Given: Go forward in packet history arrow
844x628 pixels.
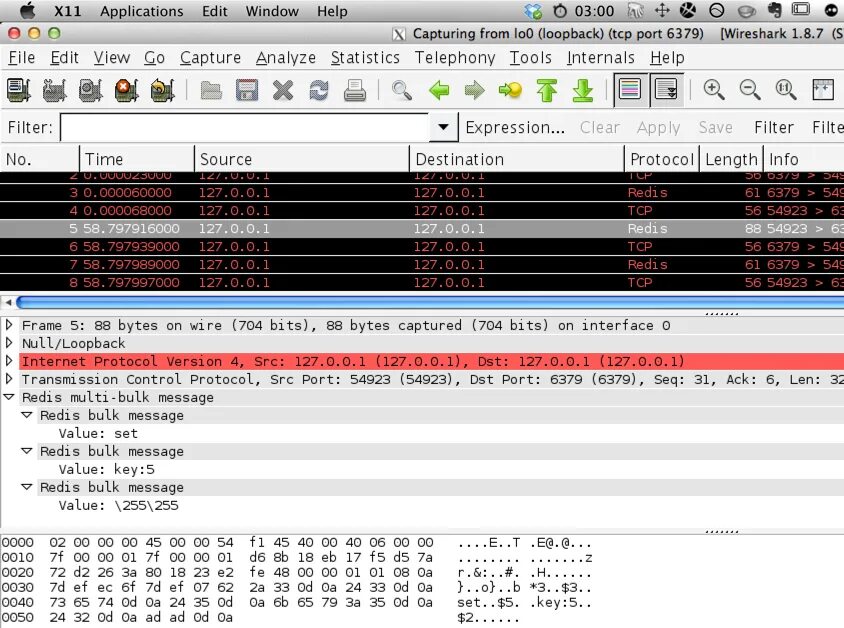Looking at the screenshot, I should point(474,90).
